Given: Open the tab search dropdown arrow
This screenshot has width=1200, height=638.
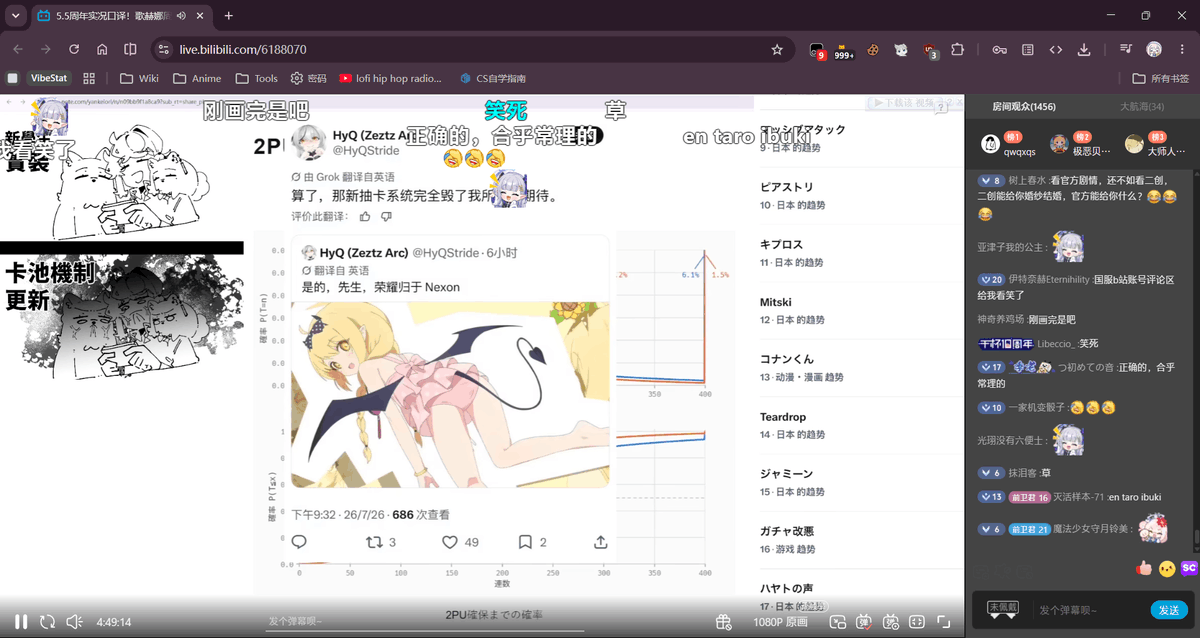Looking at the screenshot, I should coord(15,16).
